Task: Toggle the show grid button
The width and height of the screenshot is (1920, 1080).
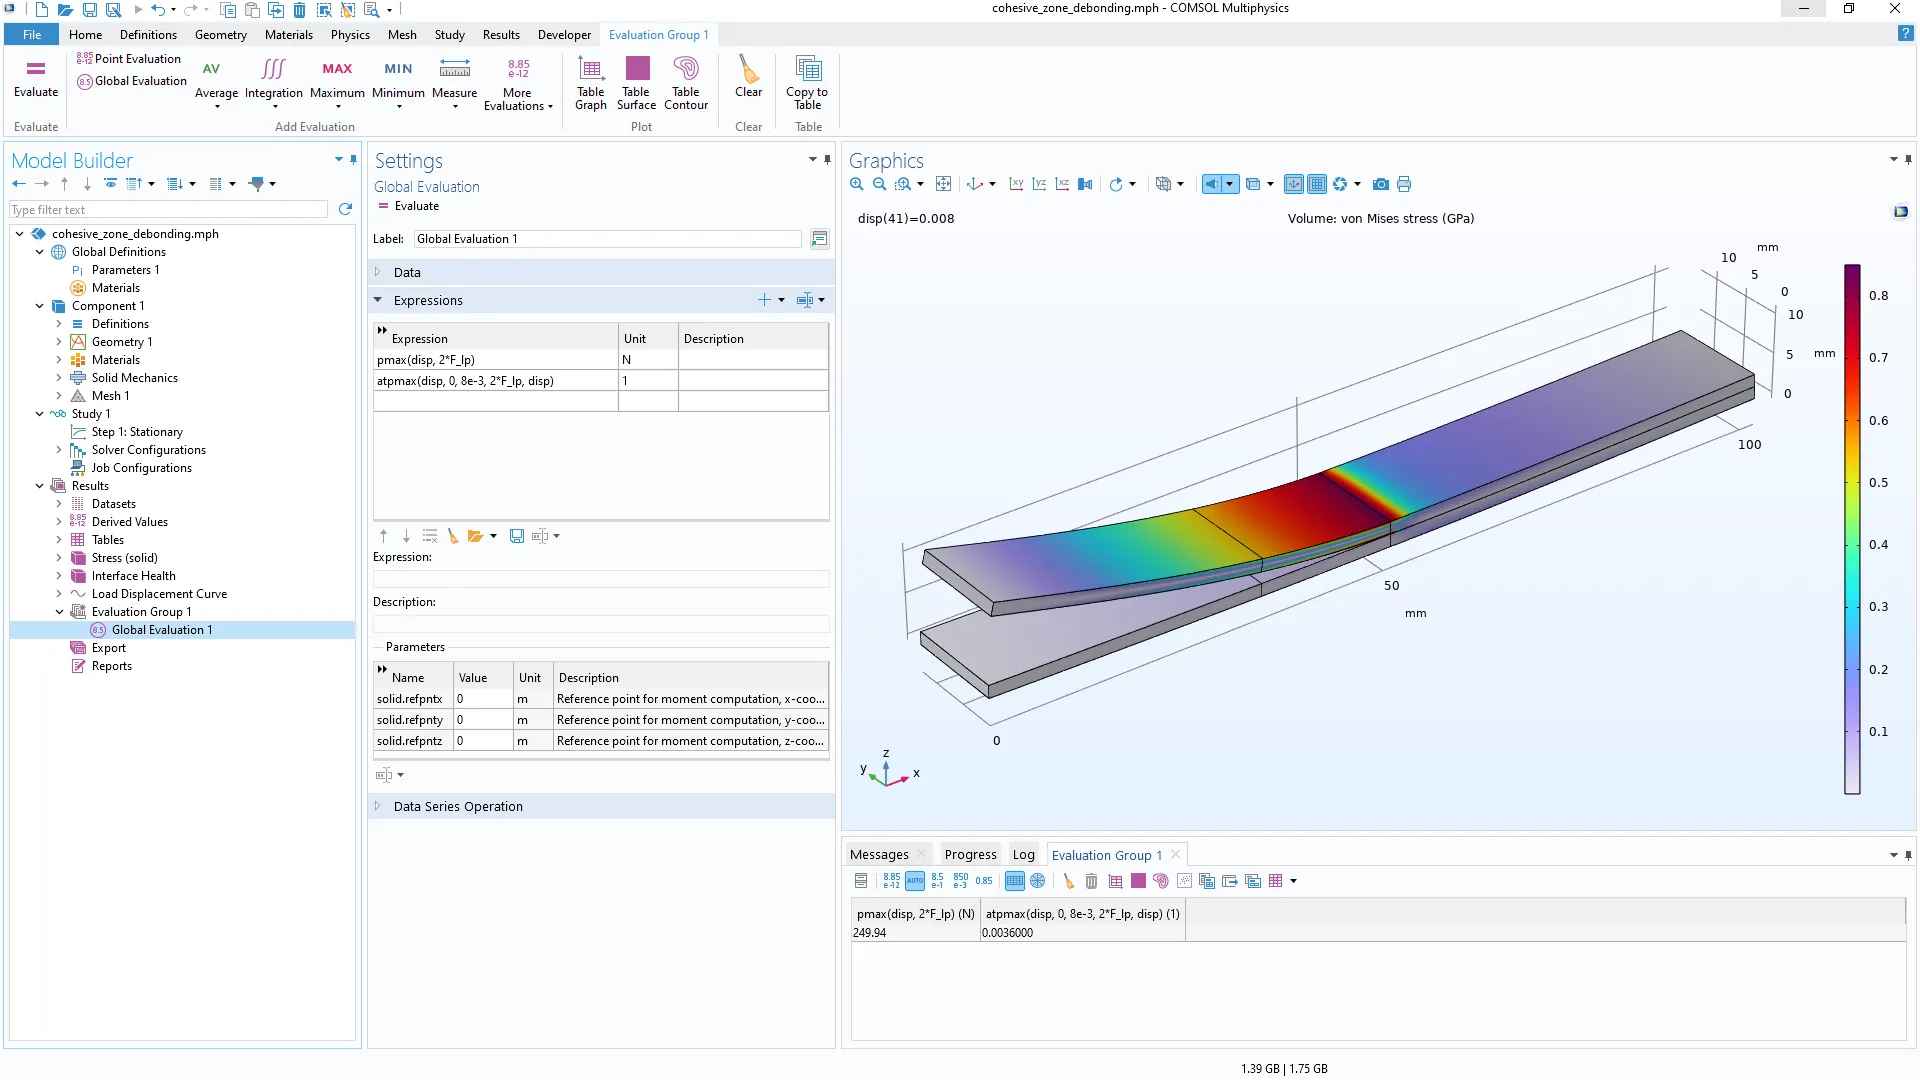Action: (x=1317, y=184)
